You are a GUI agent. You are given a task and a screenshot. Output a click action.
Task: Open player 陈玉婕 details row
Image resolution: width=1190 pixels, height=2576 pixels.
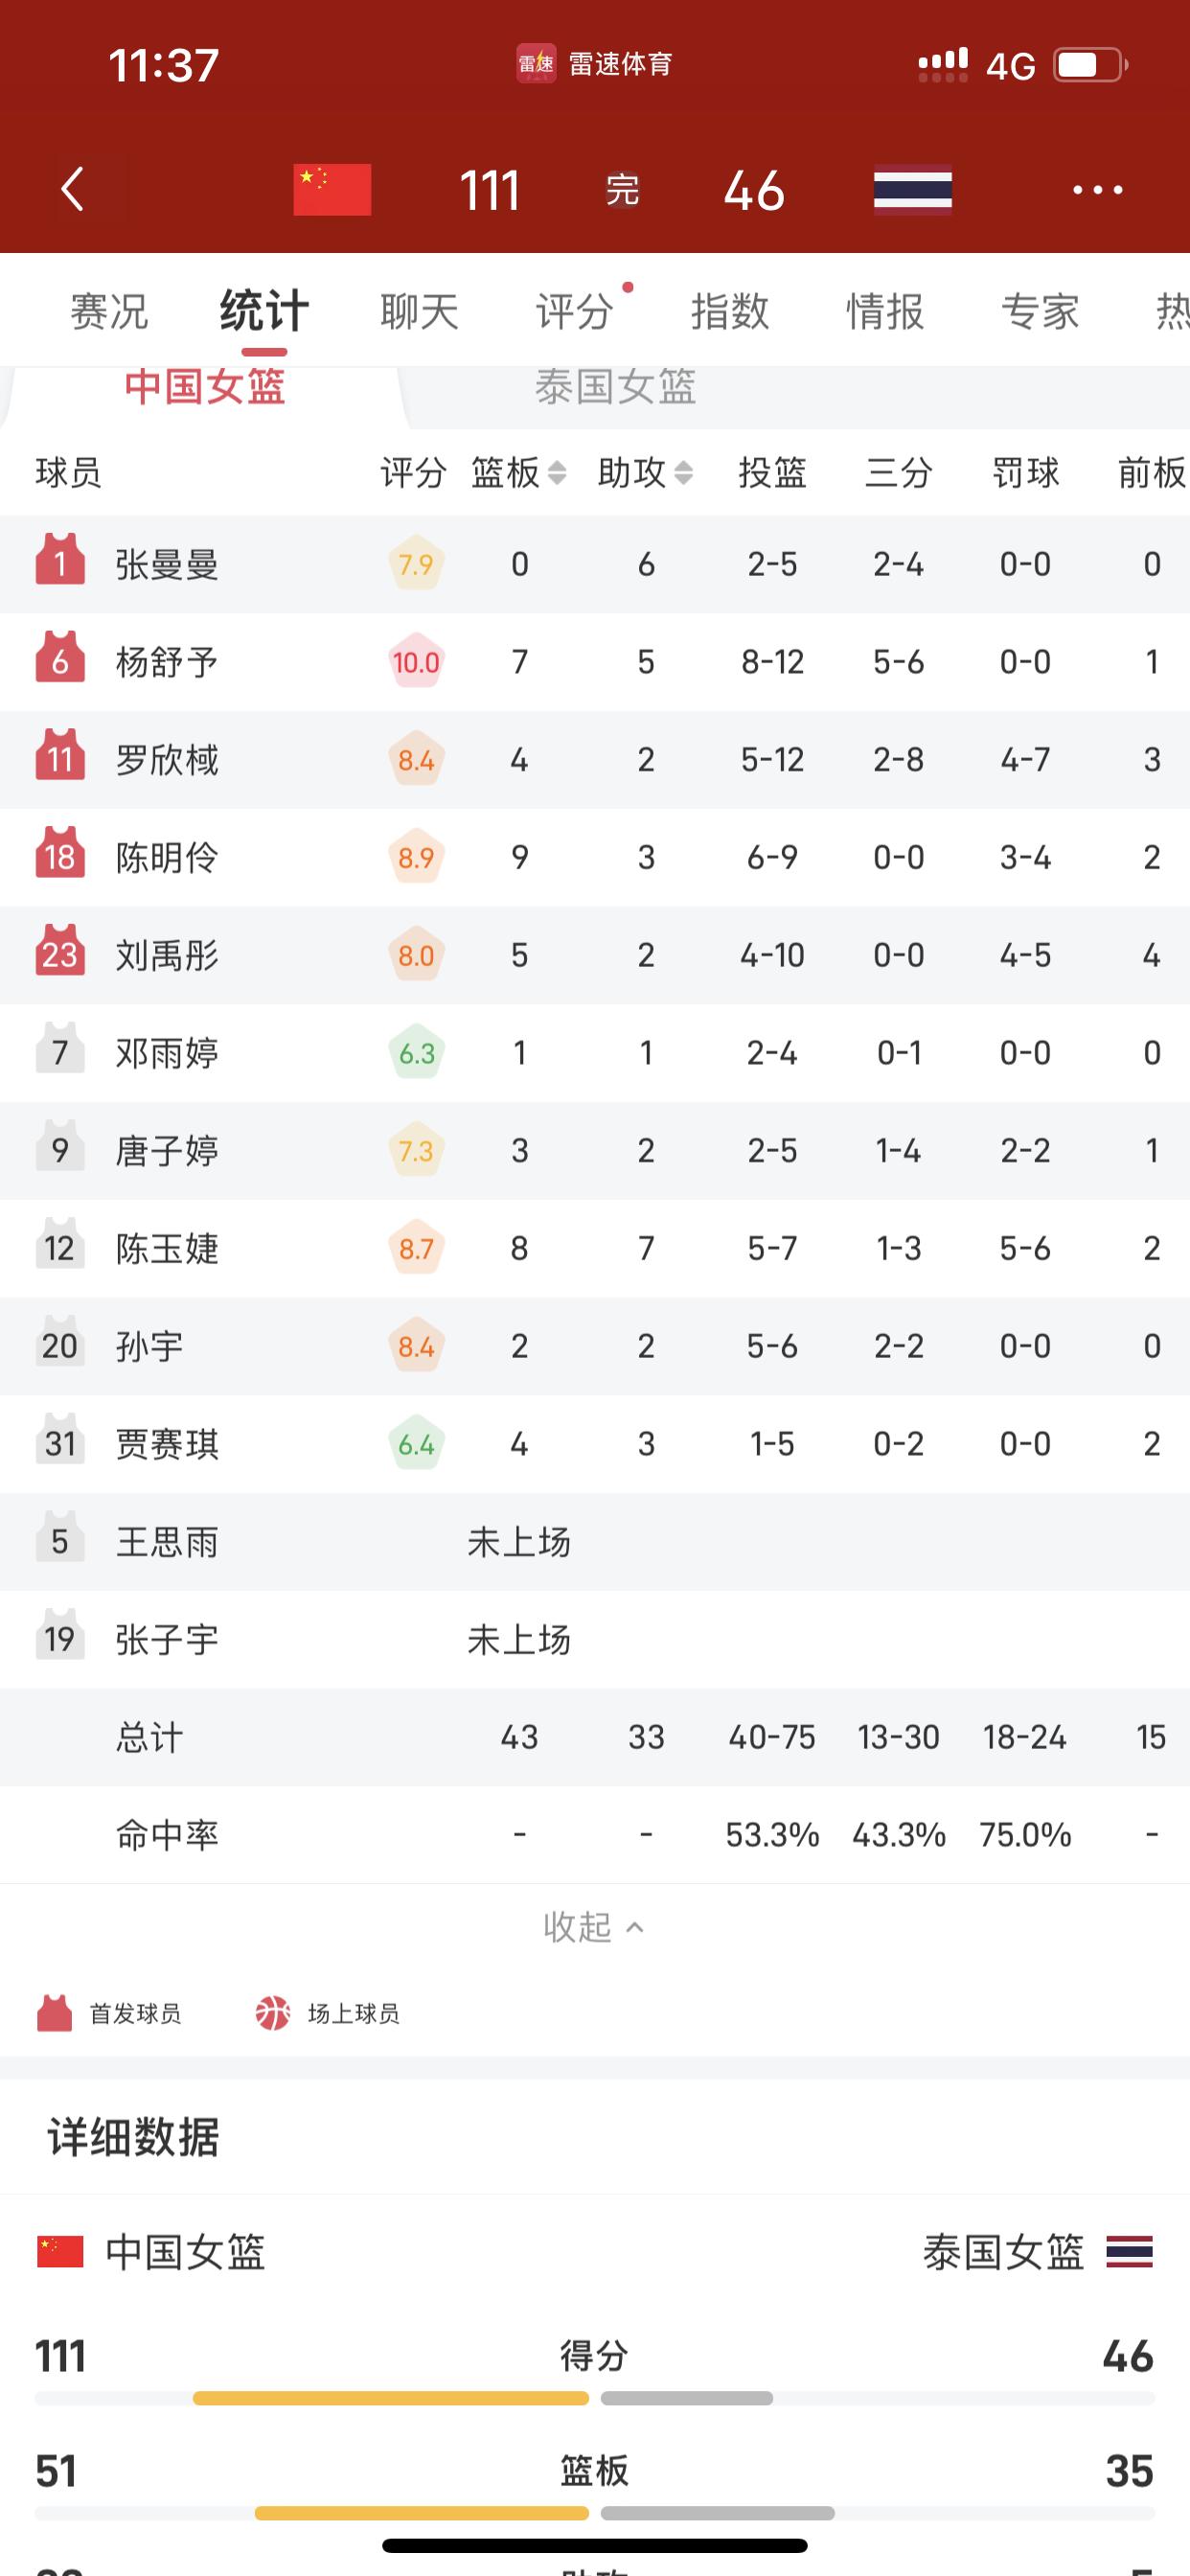pyautogui.click(x=595, y=1248)
